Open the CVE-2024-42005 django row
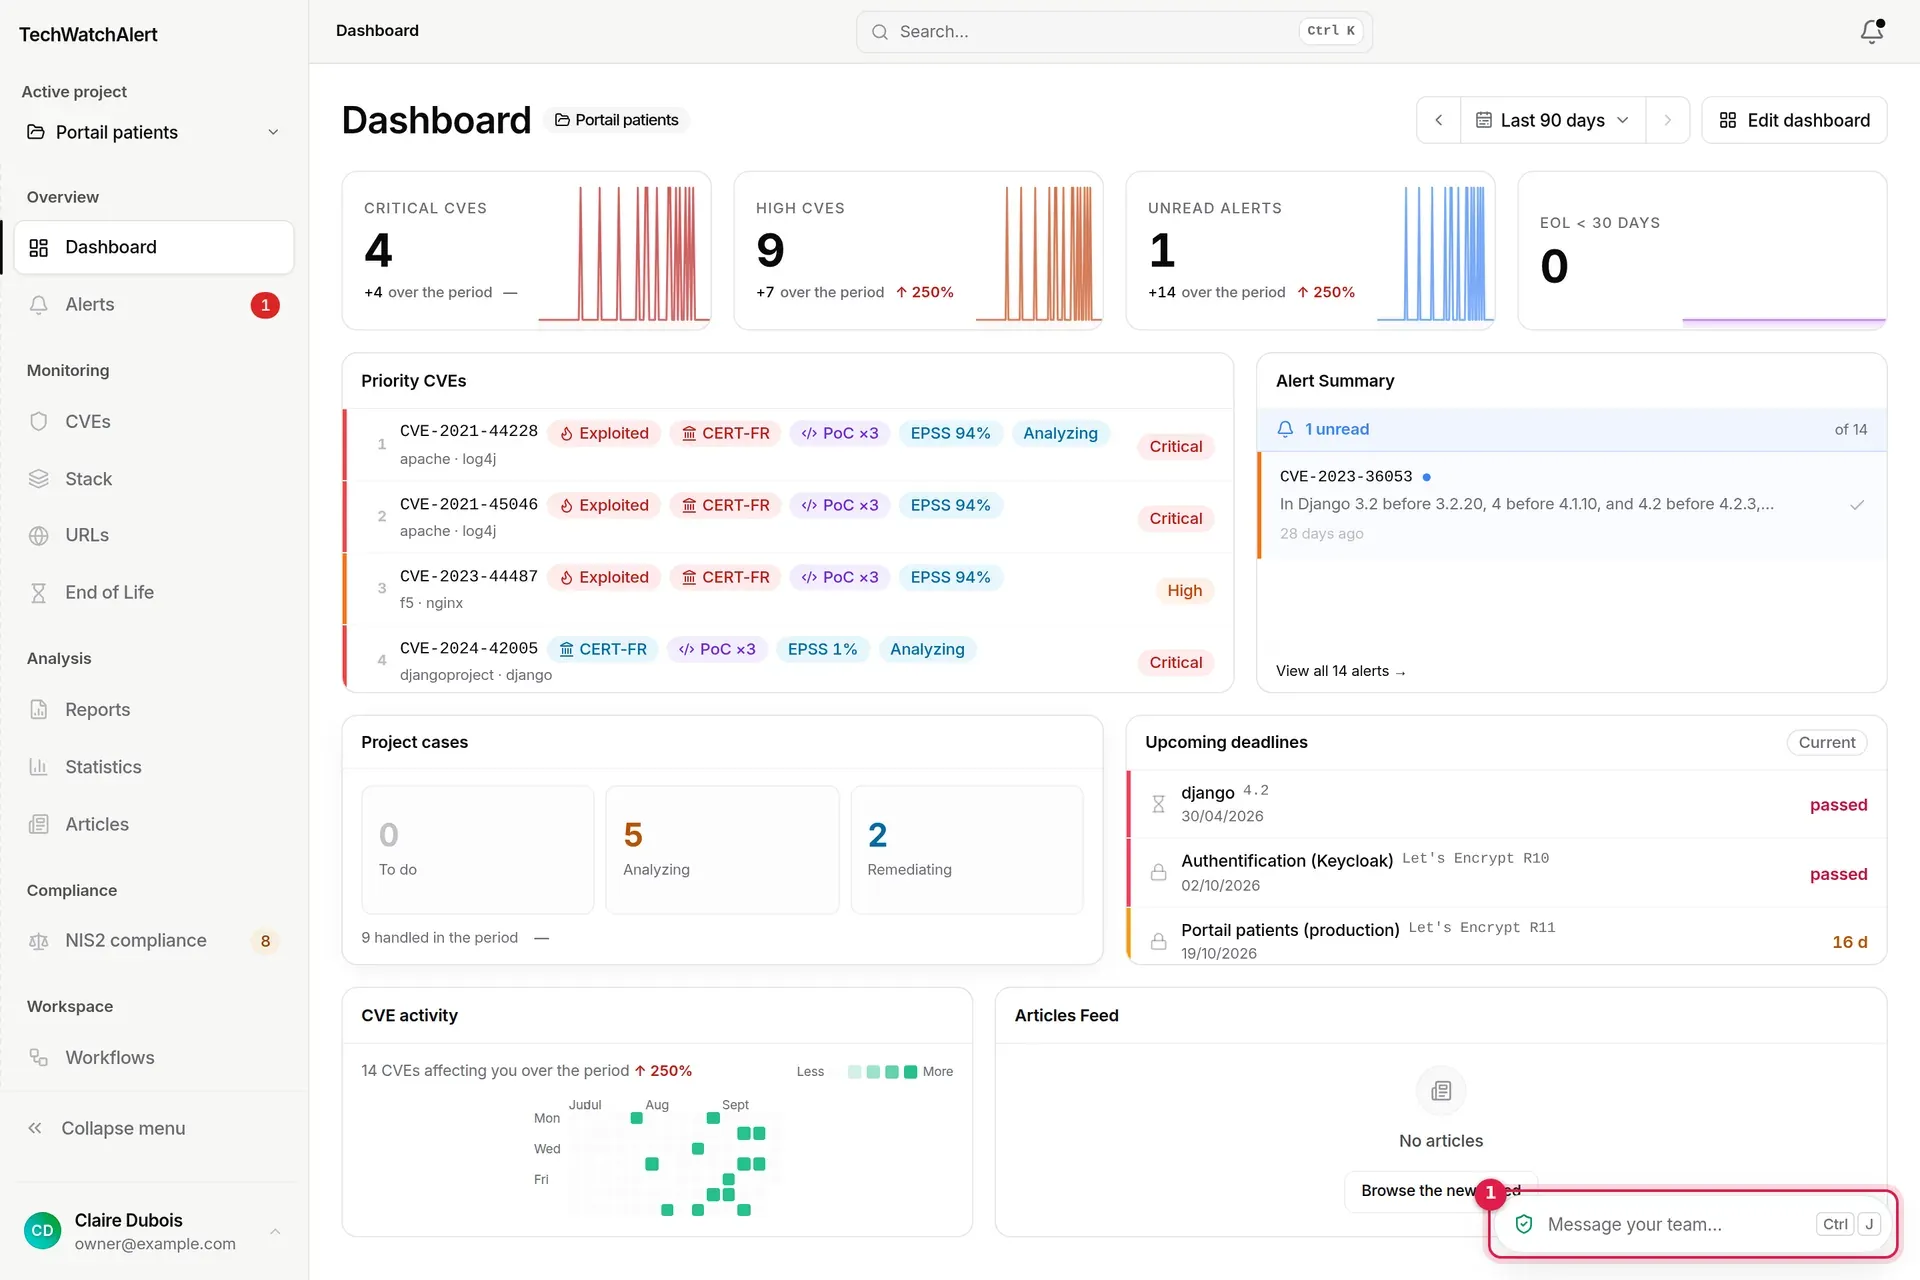Screen dimensions: 1920x1280 tap(788, 661)
